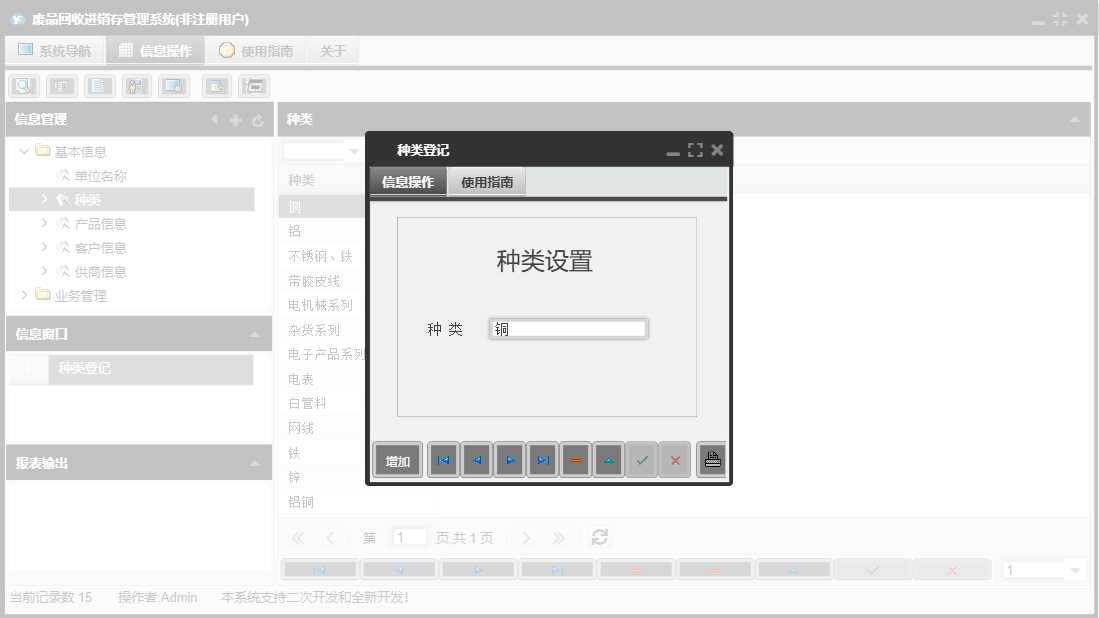
Task: Cancel the edit with the red X button
Action: coord(674,460)
